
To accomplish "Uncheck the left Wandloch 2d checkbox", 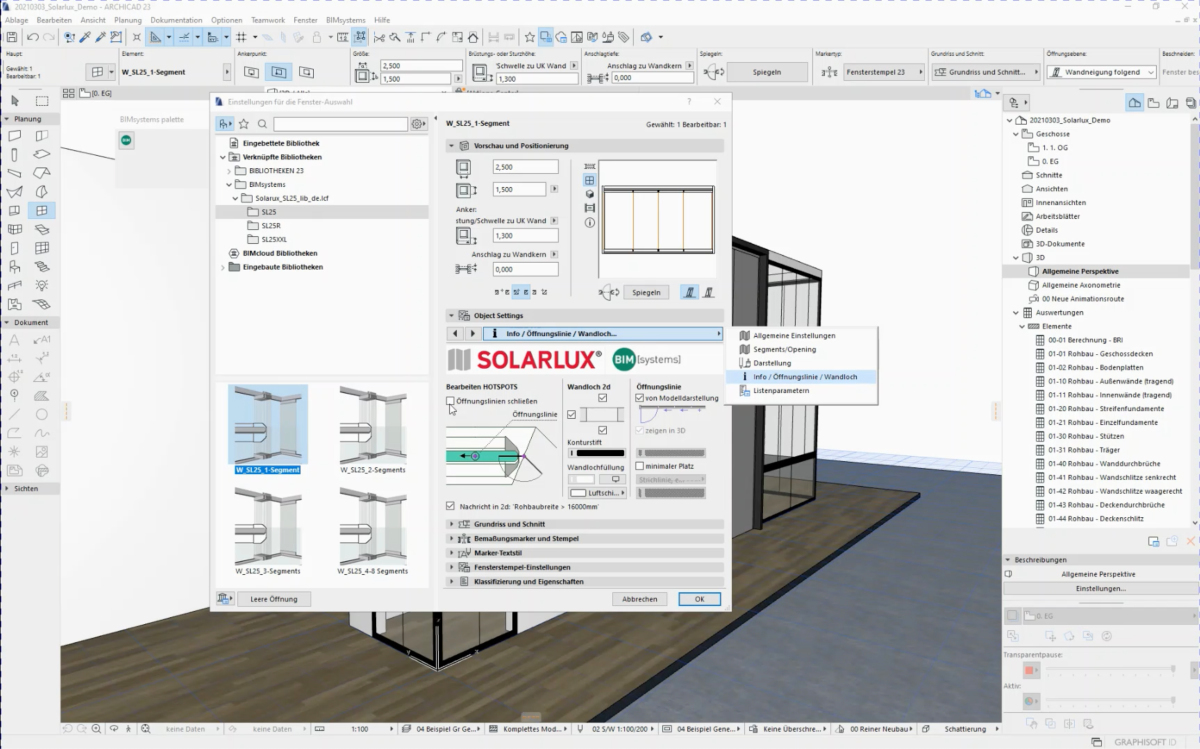I will click(572, 414).
